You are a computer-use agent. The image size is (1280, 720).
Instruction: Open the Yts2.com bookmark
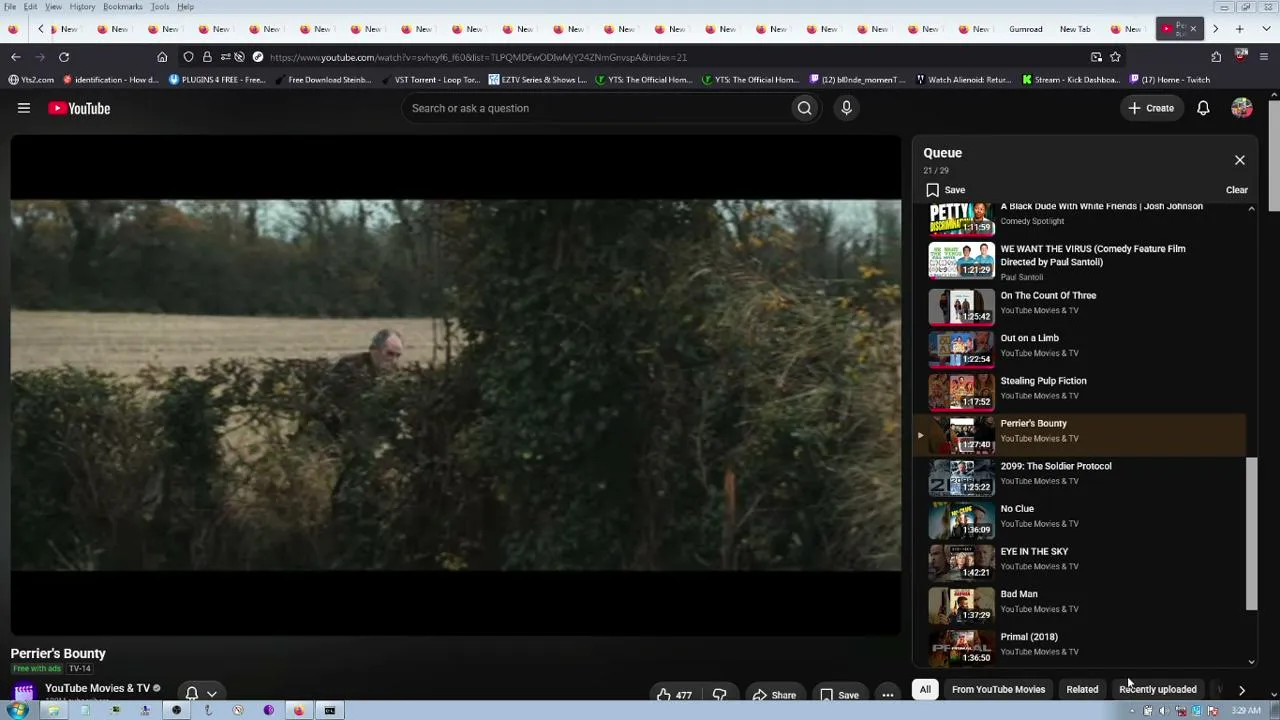[x=31, y=80]
